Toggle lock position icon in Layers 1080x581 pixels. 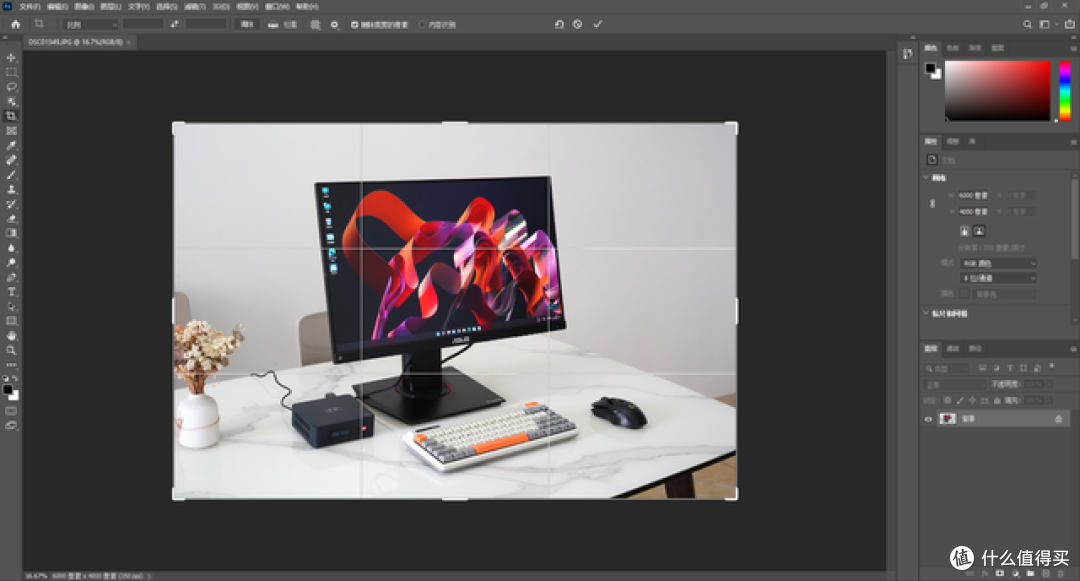click(x=972, y=400)
